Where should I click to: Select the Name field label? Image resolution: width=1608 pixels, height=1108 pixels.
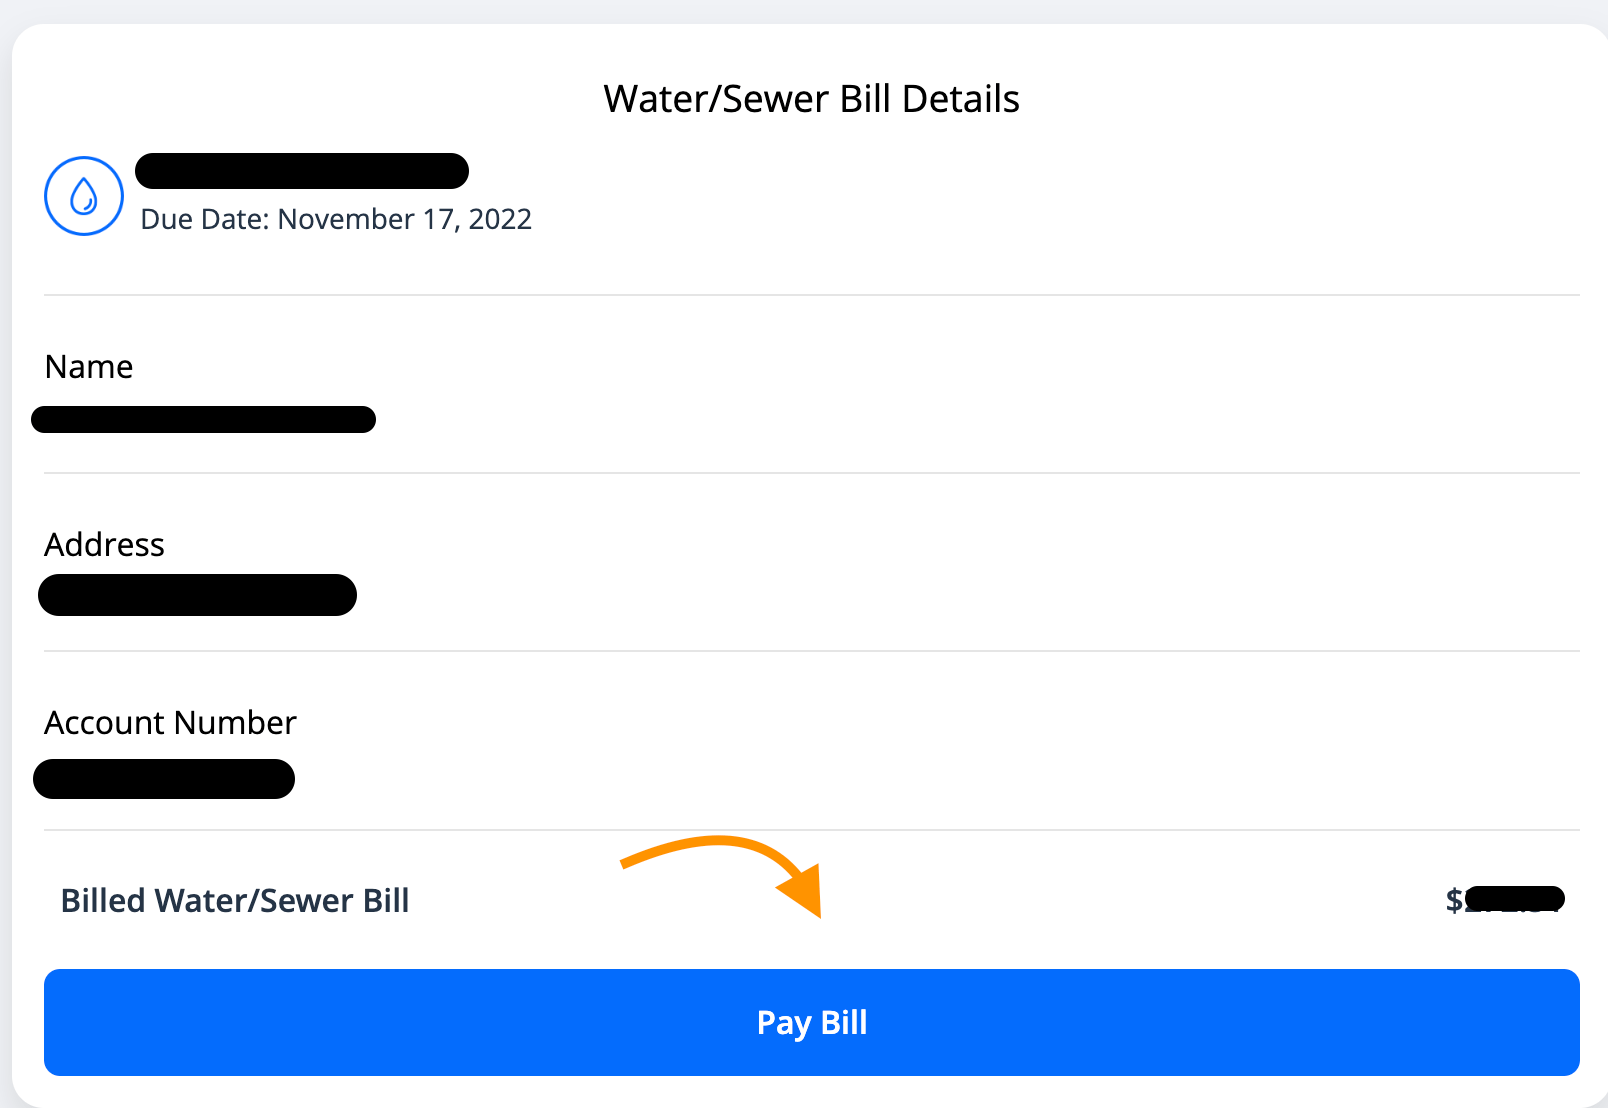tap(88, 366)
